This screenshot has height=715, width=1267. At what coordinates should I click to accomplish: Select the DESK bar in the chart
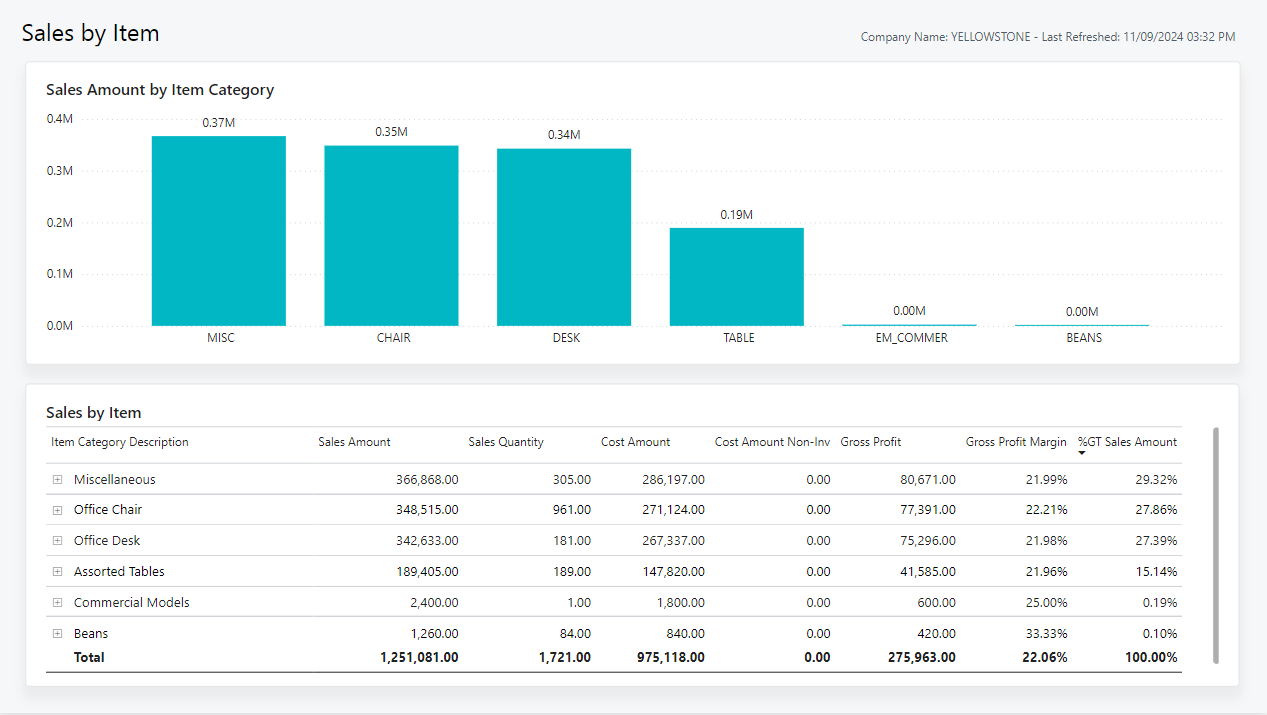564,237
